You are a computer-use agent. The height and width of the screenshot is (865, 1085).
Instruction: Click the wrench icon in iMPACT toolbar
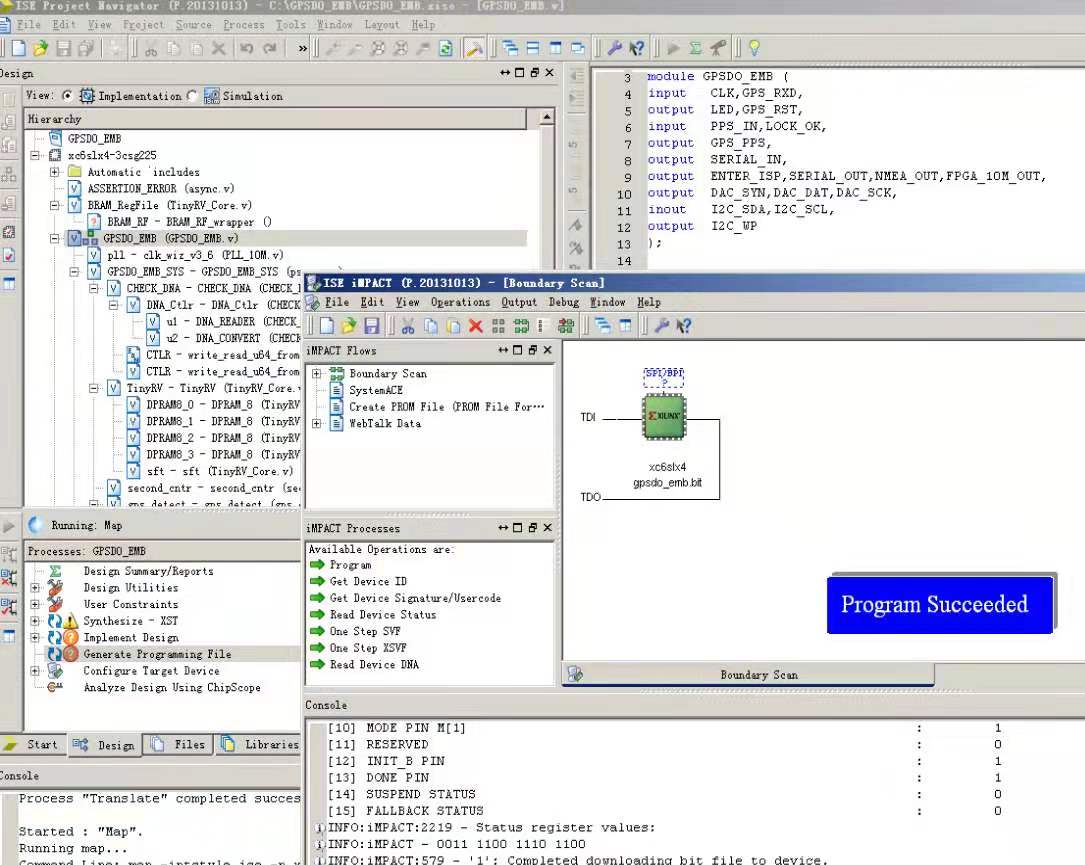point(661,326)
